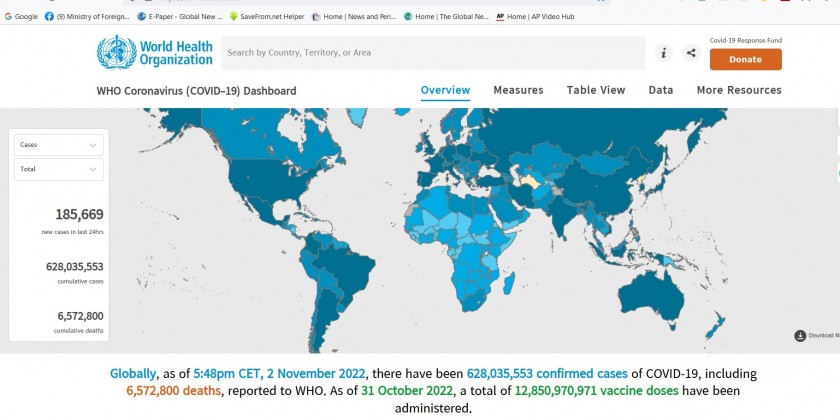Open the Google bookmark
840x420 pixels.
tap(21, 16)
